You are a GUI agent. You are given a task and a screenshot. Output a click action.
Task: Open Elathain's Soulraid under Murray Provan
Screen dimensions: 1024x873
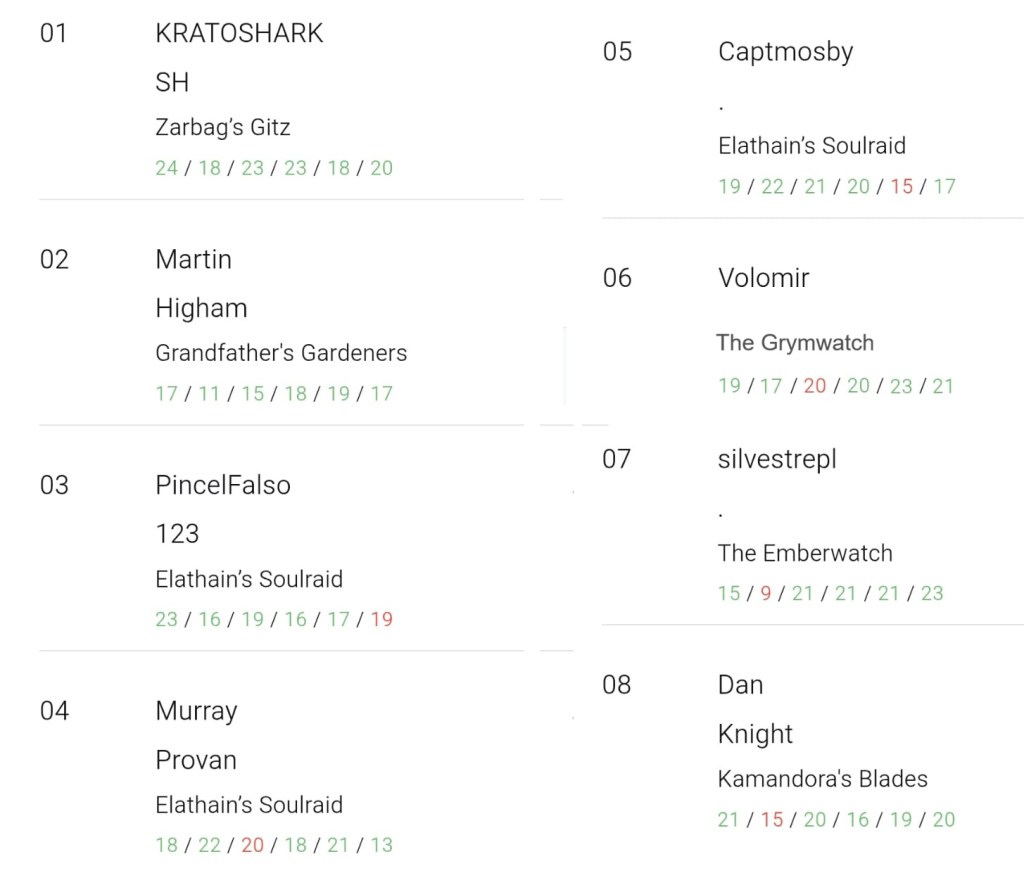[x=249, y=805]
